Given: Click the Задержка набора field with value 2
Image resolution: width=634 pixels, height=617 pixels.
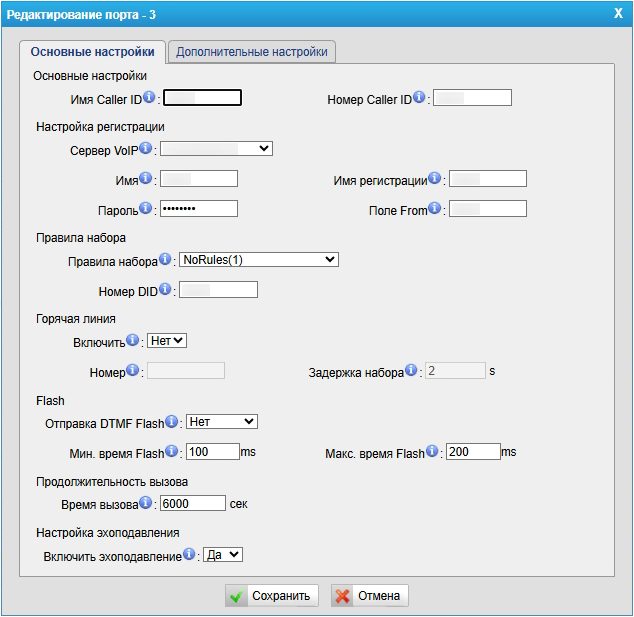Looking at the screenshot, I should (x=455, y=370).
